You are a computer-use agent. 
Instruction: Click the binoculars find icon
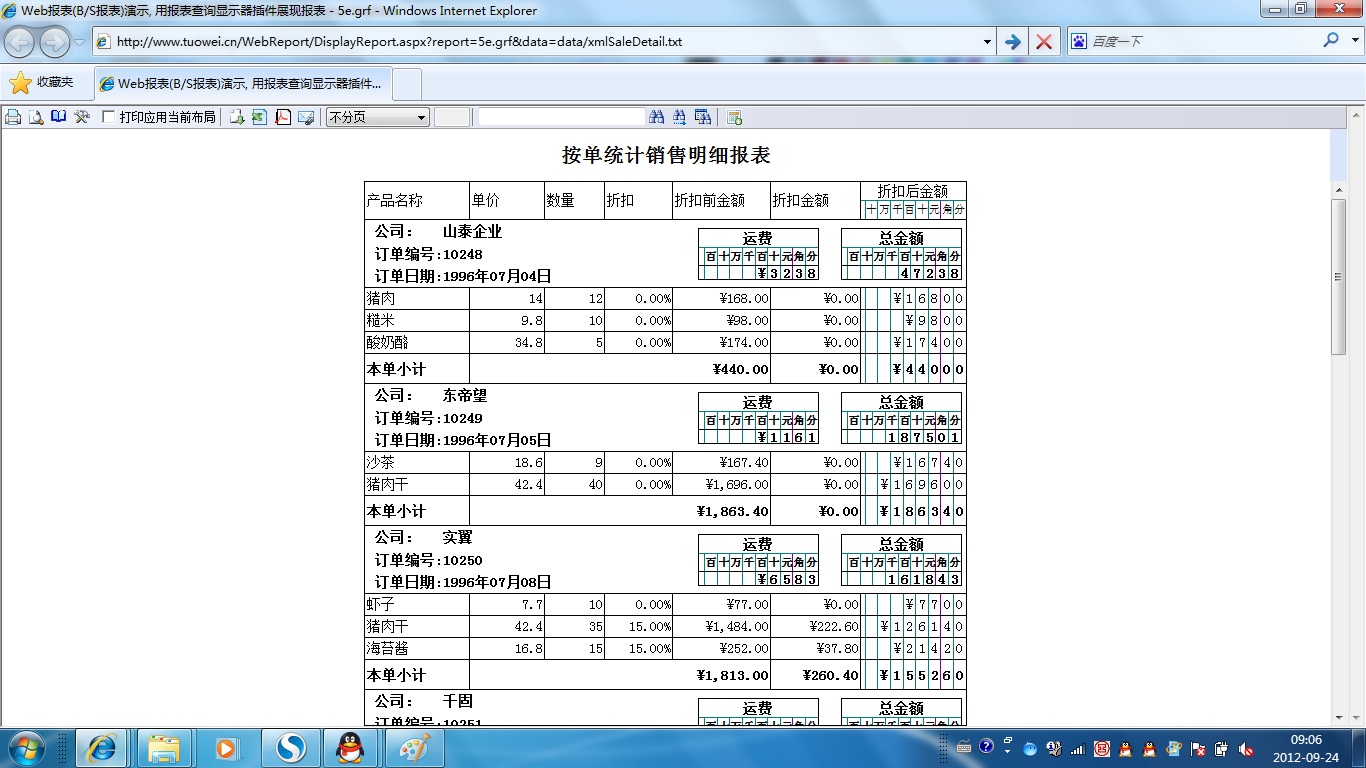pyautogui.click(x=656, y=117)
